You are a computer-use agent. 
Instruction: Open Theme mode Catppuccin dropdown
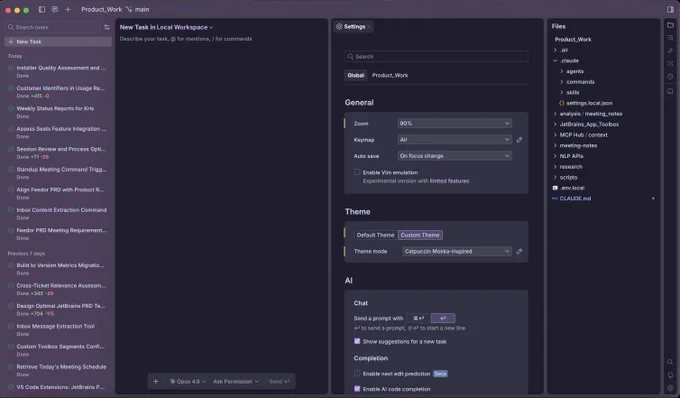pyautogui.click(x=457, y=251)
